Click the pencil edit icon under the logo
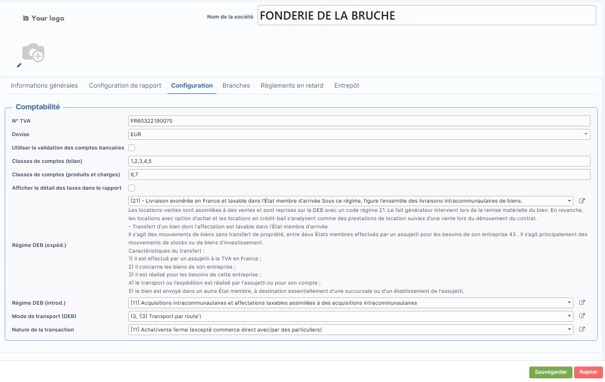This screenshot has height=382, width=605. pos(19,65)
